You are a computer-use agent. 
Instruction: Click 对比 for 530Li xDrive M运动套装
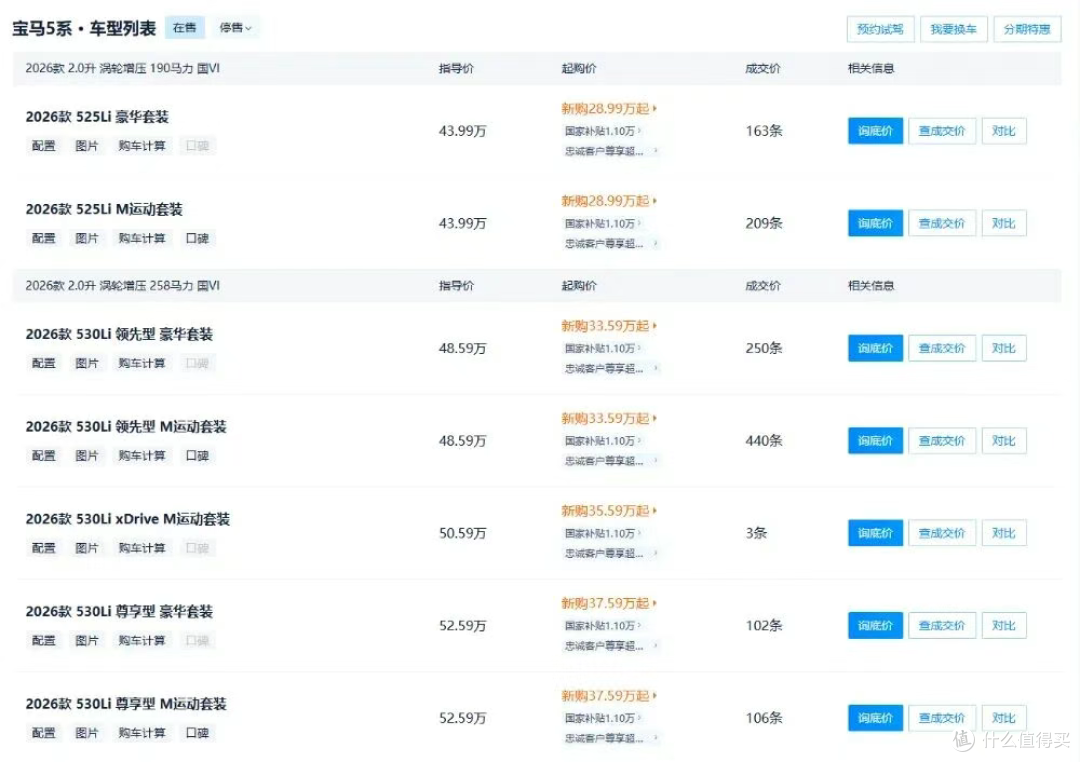(1004, 533)
